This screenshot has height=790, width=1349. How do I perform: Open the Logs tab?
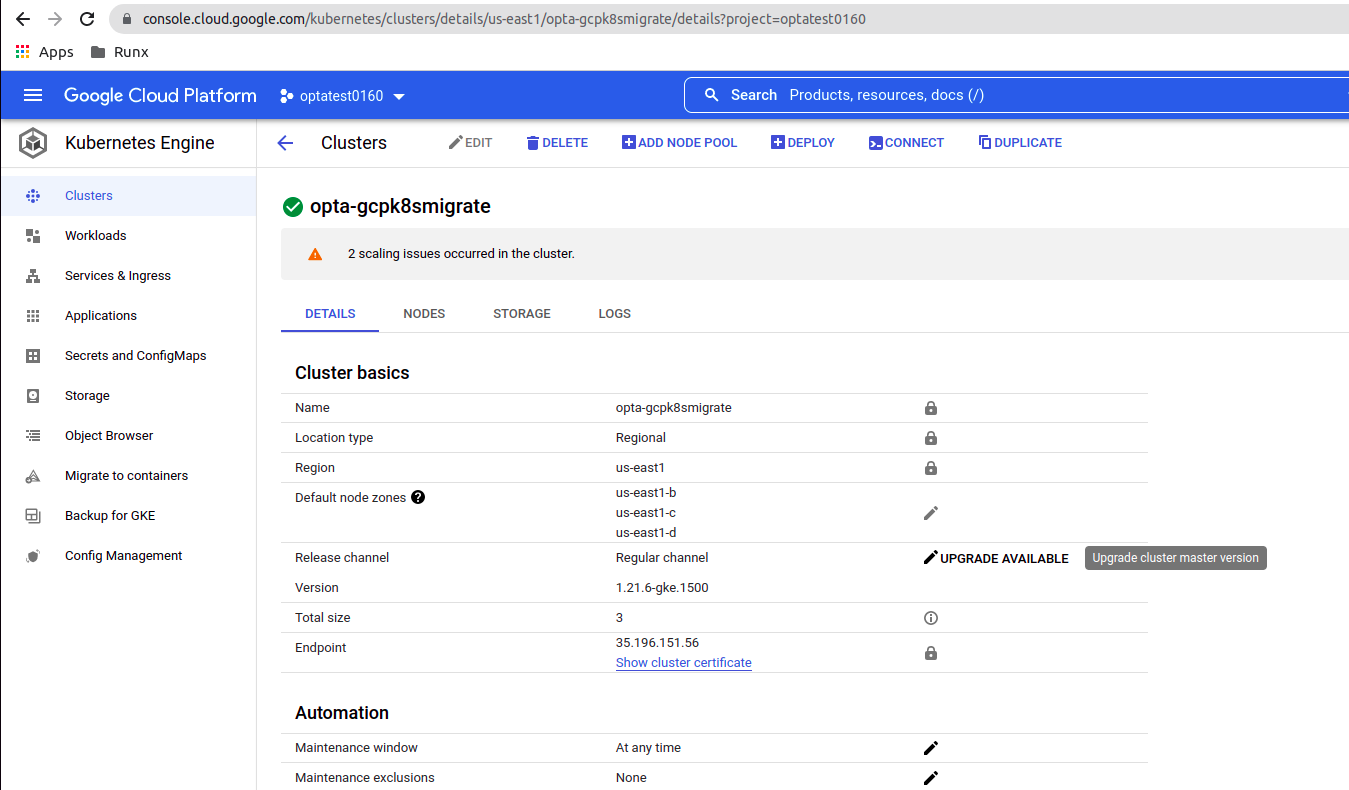tap(614, 314)
